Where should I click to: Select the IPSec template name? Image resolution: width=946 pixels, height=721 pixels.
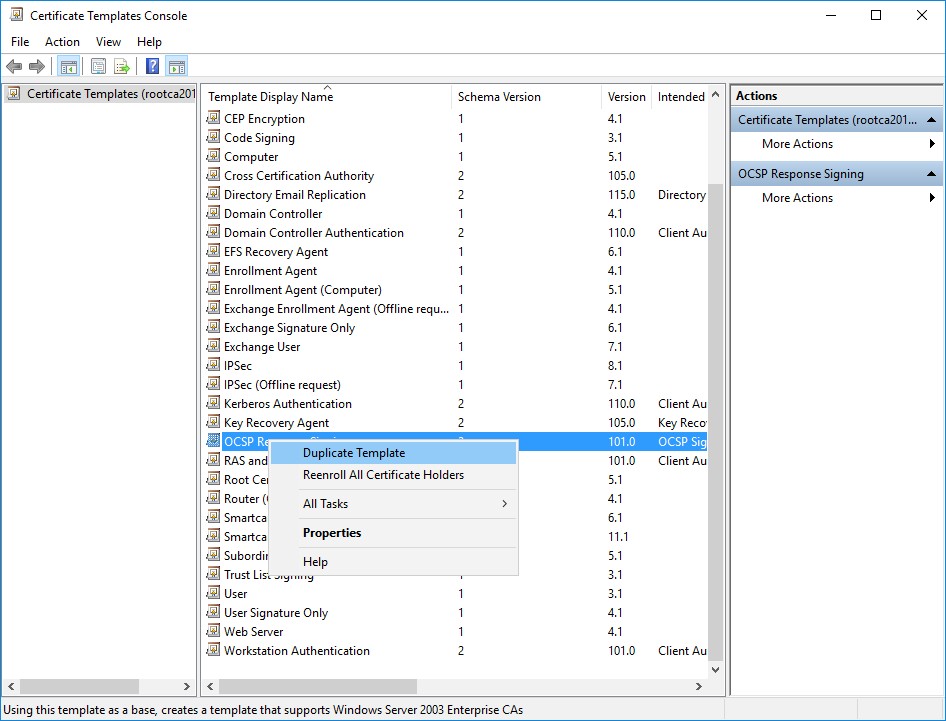click(238, 366)
